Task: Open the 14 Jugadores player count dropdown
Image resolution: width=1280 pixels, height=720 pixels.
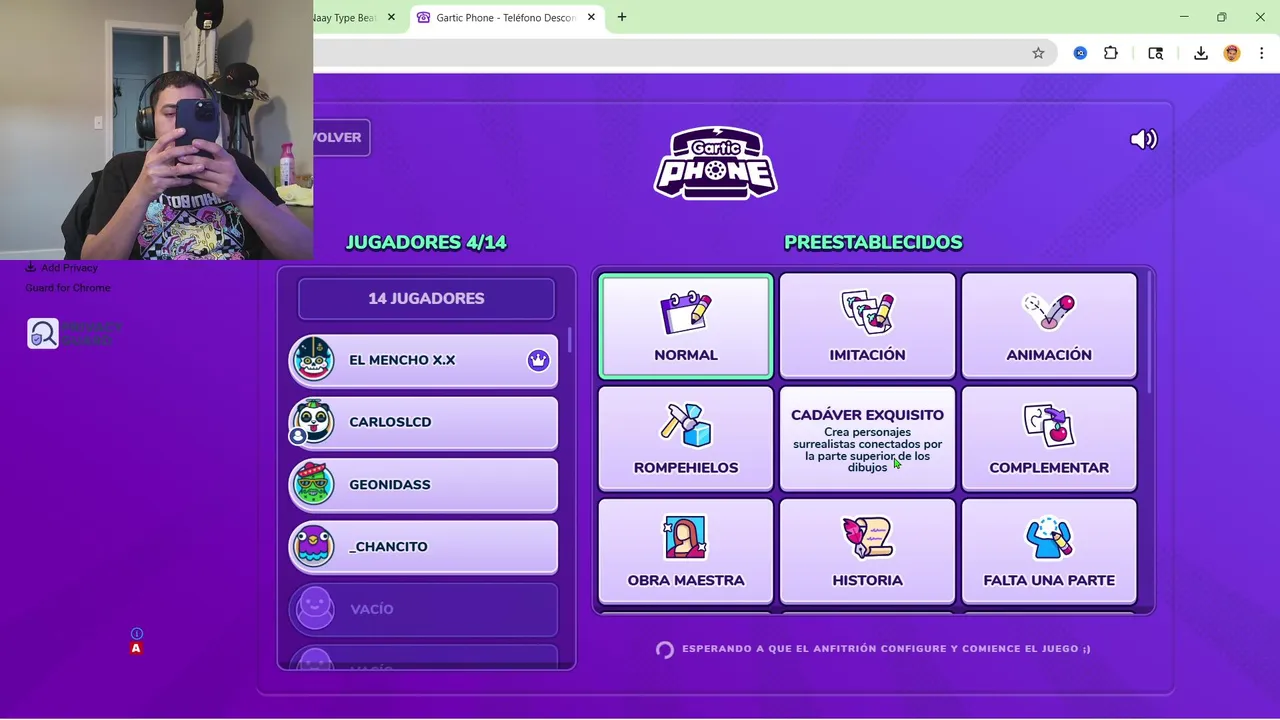Action: (426, 298)
